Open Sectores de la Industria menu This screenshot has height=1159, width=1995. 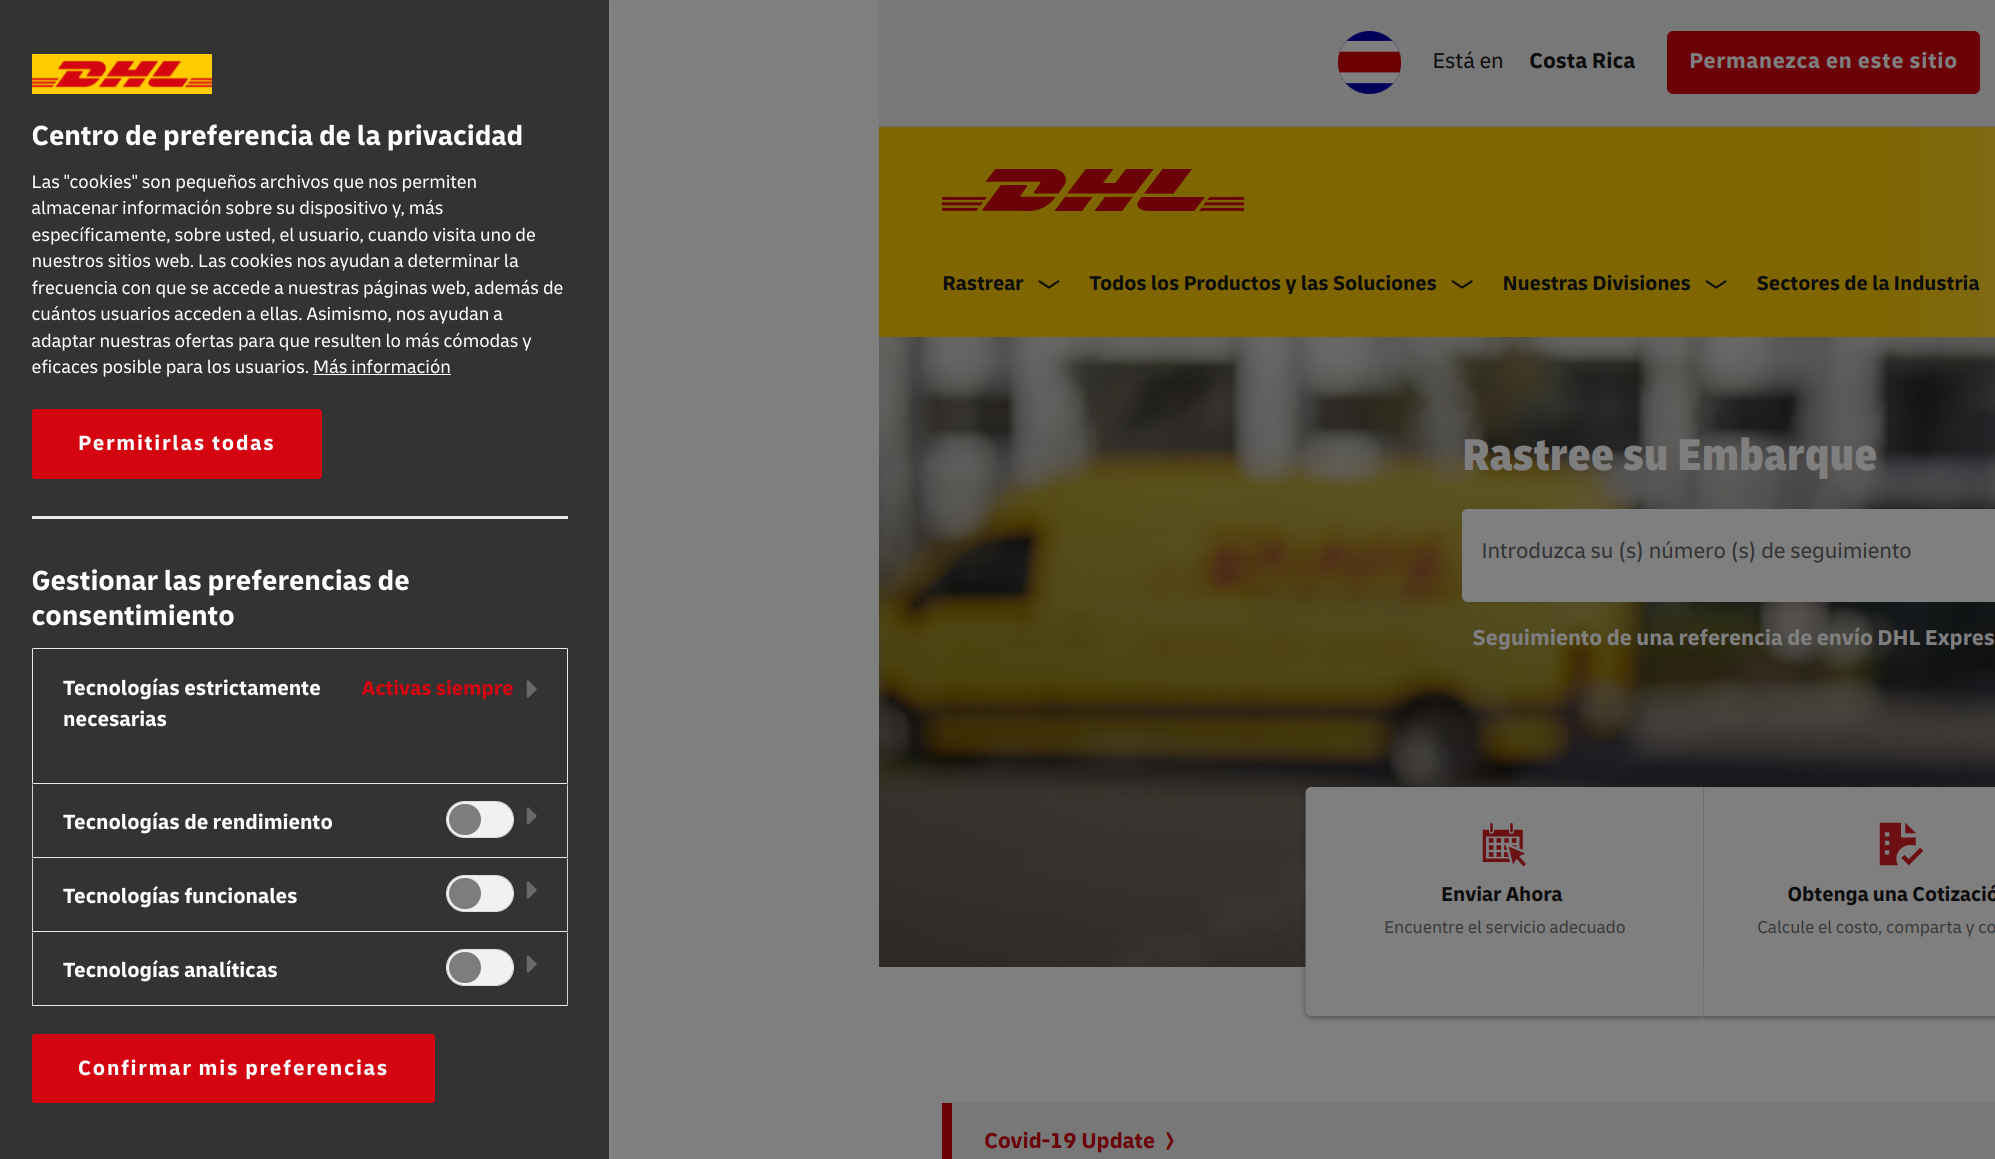[1867, 284]
